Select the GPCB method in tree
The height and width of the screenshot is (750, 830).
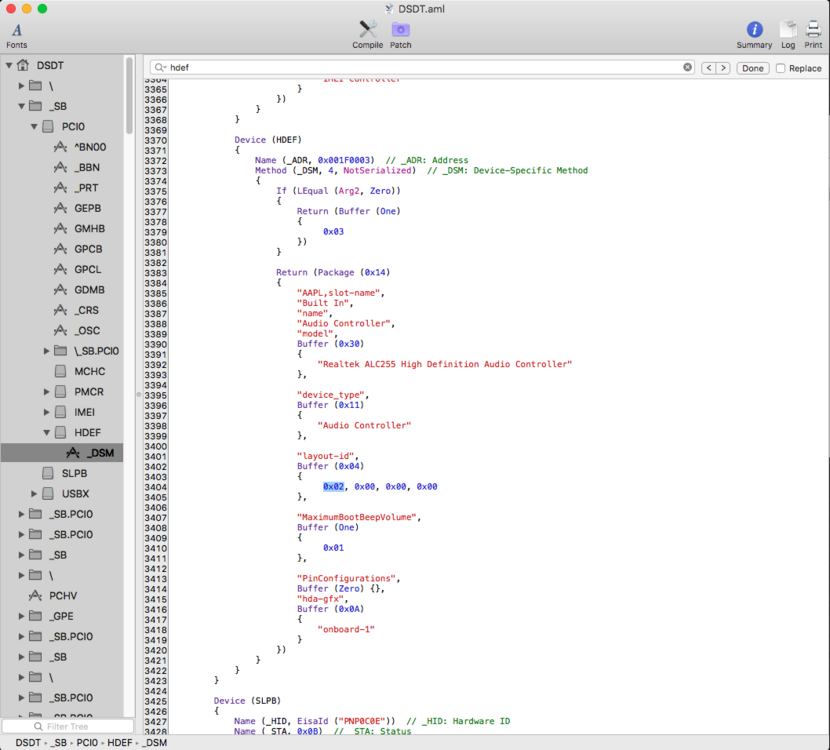(88, 249)
